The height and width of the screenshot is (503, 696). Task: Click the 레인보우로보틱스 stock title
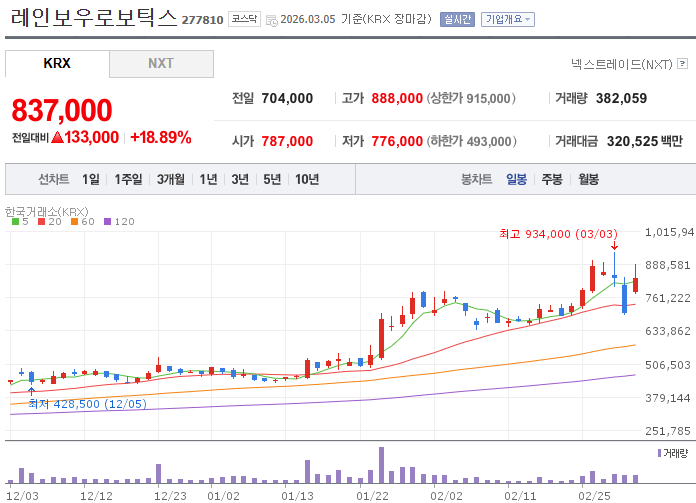click(x=94, y=18)
